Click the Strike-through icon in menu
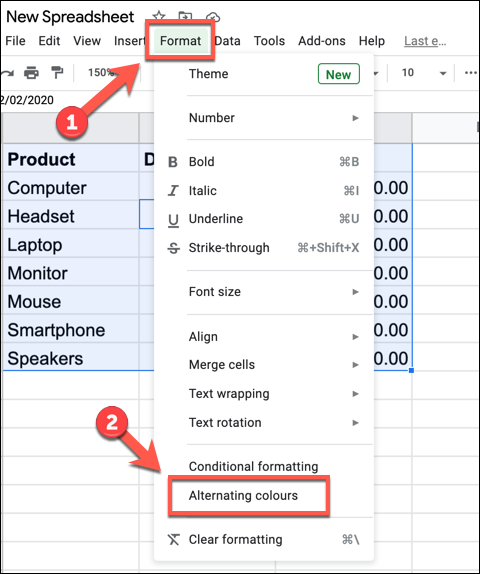Image resolution: width=480 pixels, height=574 pixels. [x=173, y=248]
